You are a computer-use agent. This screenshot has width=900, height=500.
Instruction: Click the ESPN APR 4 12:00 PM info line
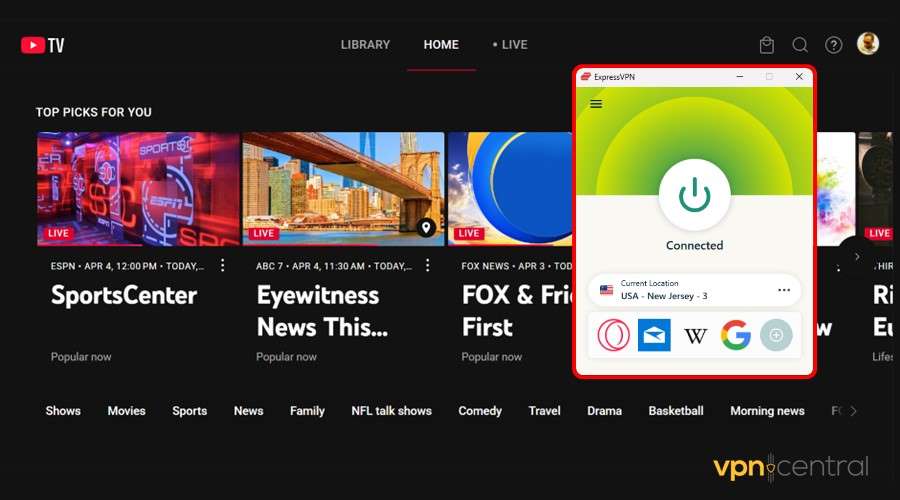point(127,266)
